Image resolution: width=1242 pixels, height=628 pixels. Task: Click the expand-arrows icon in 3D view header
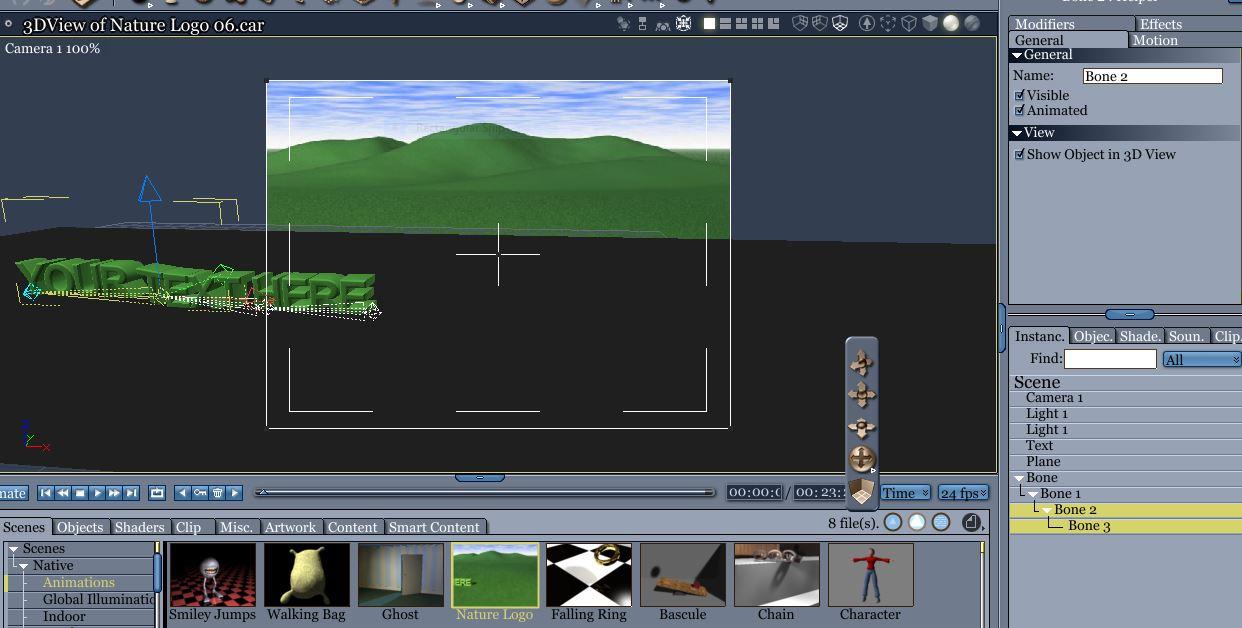[683, 23]
